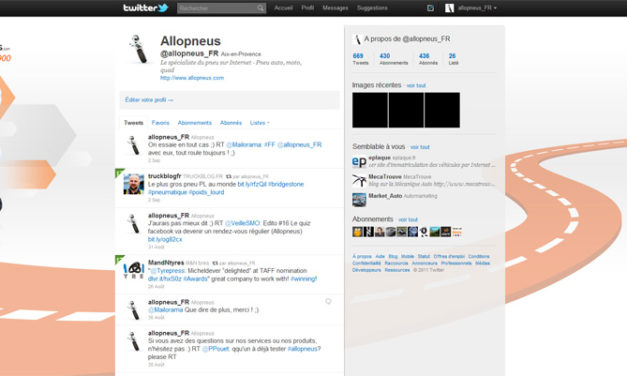Click the third recent image thumbnail

pyautogui.click(x=442, y=110)
